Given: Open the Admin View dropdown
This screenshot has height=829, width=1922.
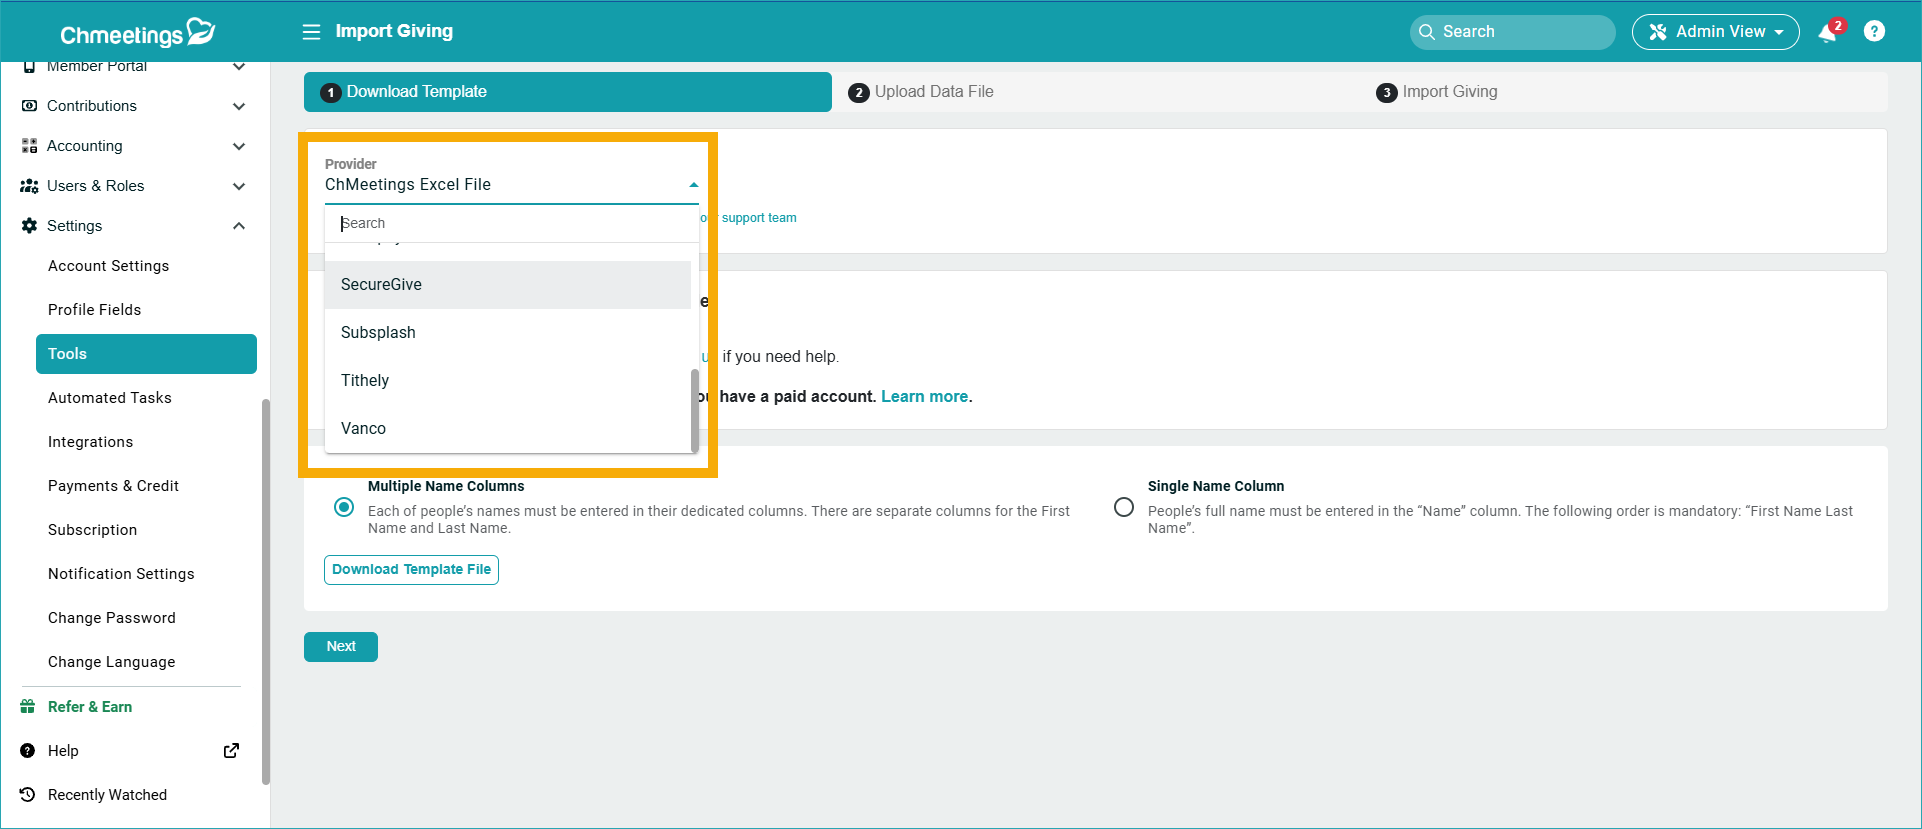Looking at the screenshot, I should [1715, 32].
